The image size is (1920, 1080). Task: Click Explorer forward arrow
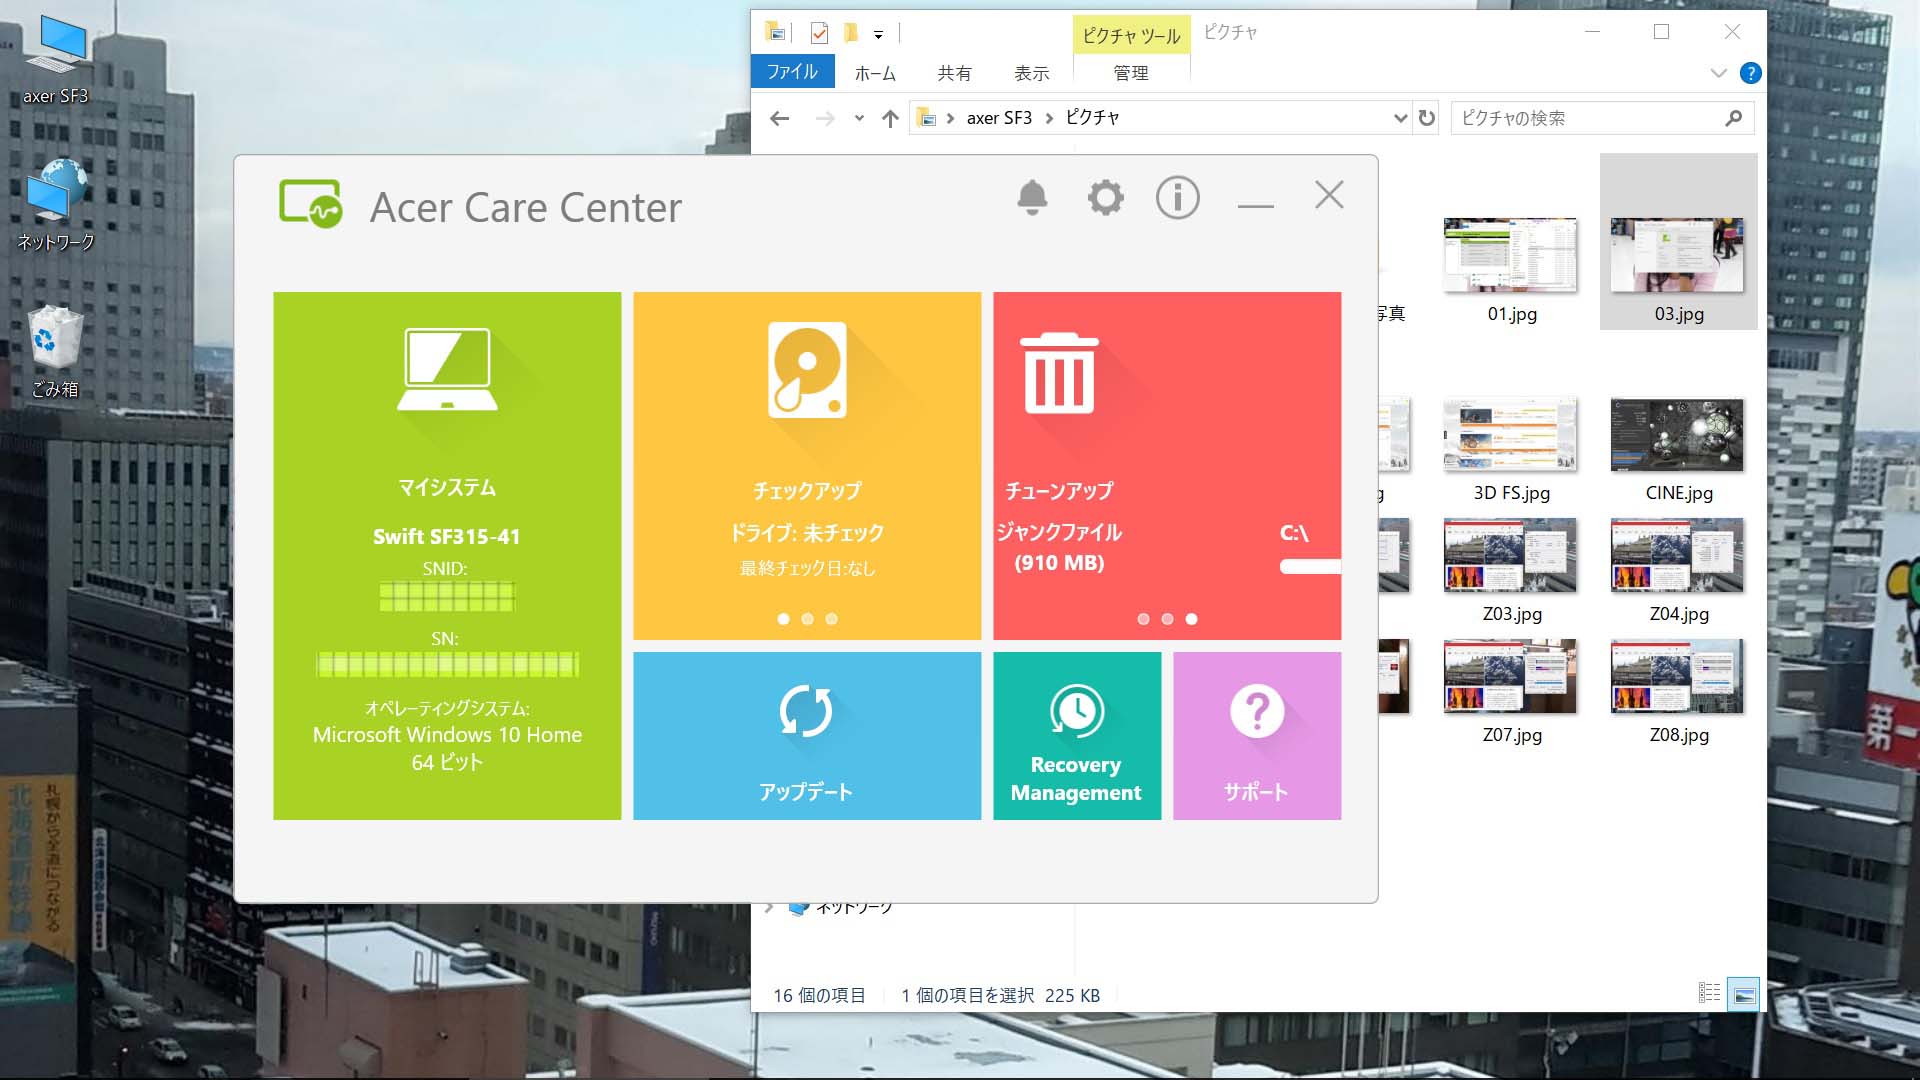point(825,118)
